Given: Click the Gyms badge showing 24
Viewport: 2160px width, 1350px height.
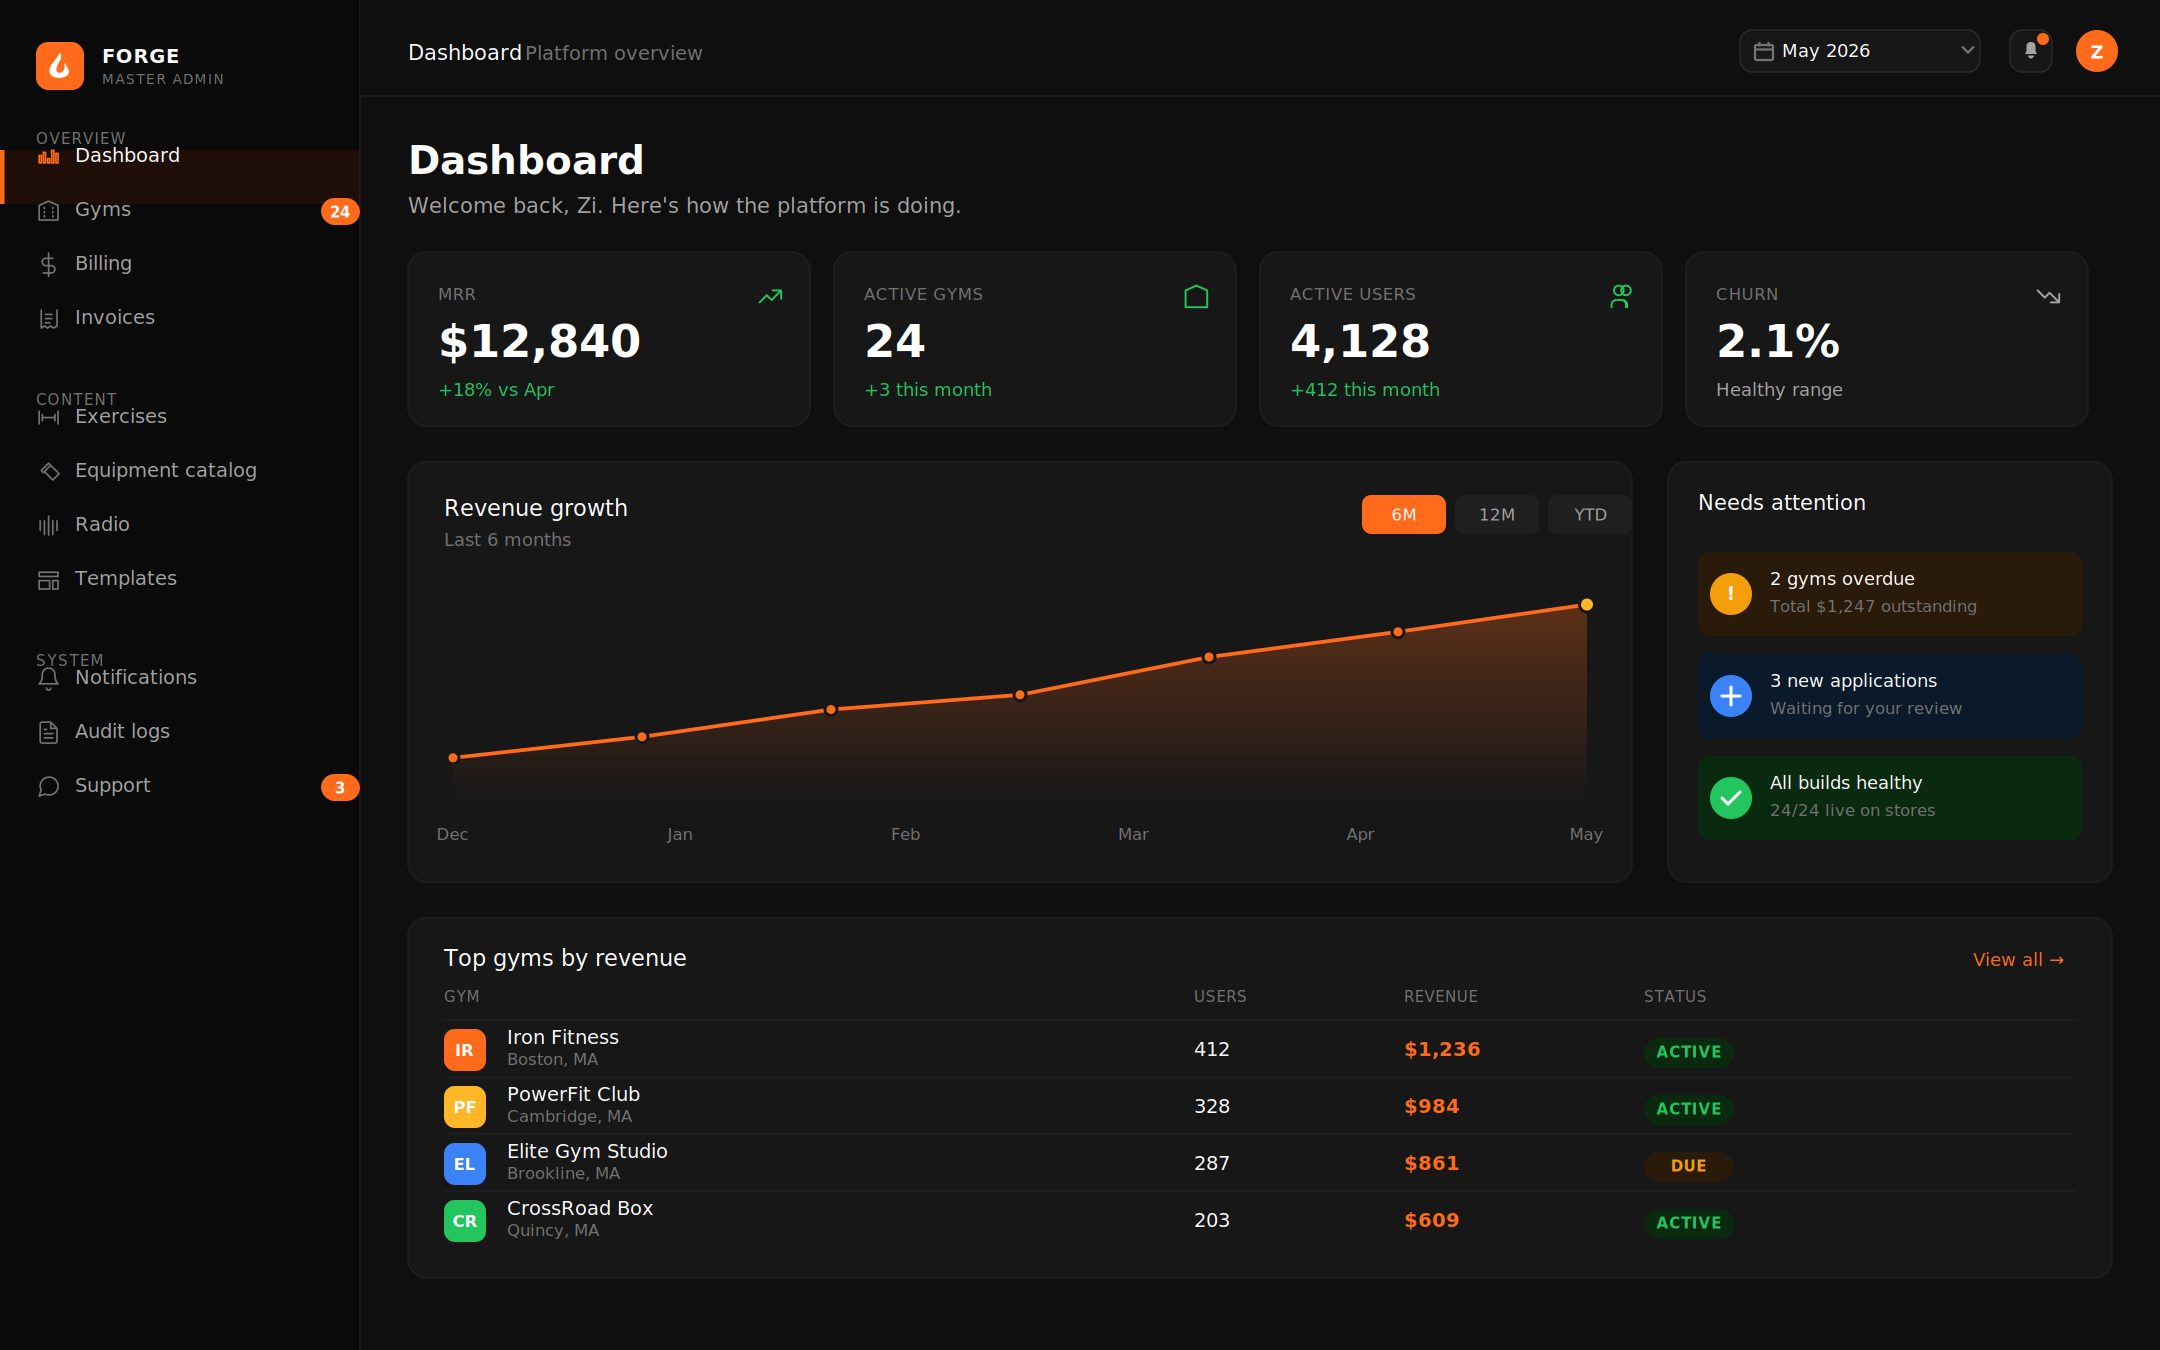Looking at the screenshot, I should click(x=340, y=211).
